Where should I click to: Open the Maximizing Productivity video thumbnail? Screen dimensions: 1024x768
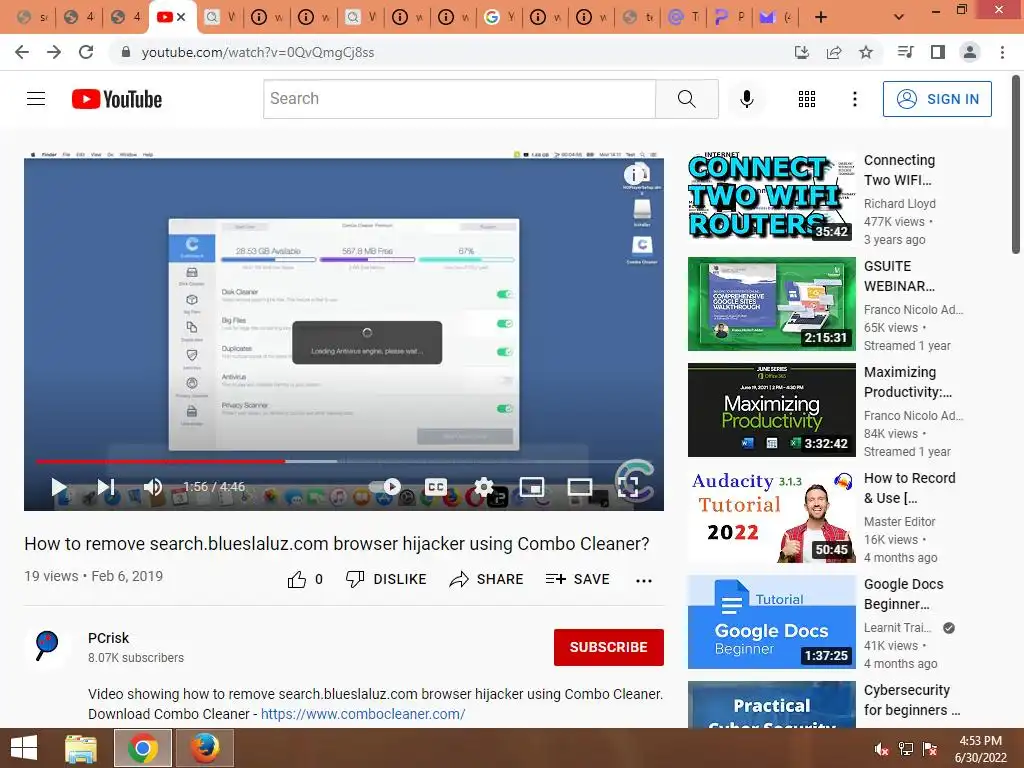tap(772, 409)
